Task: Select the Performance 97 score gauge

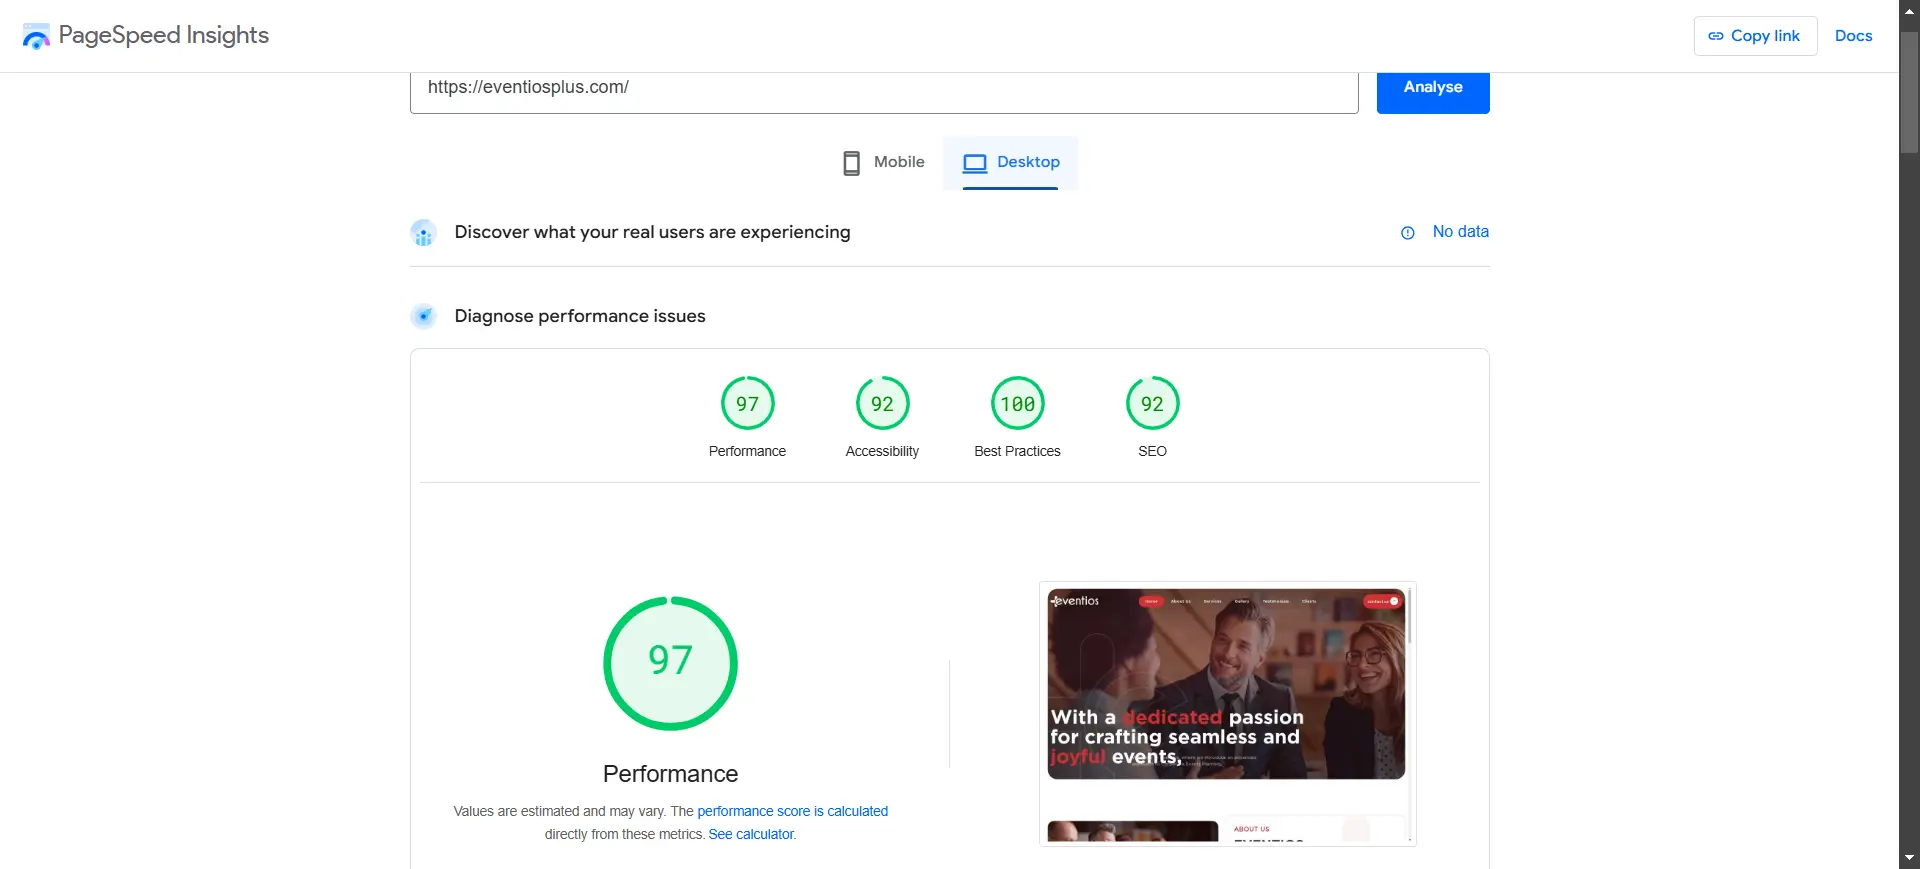Action: (x=748, y=403)
